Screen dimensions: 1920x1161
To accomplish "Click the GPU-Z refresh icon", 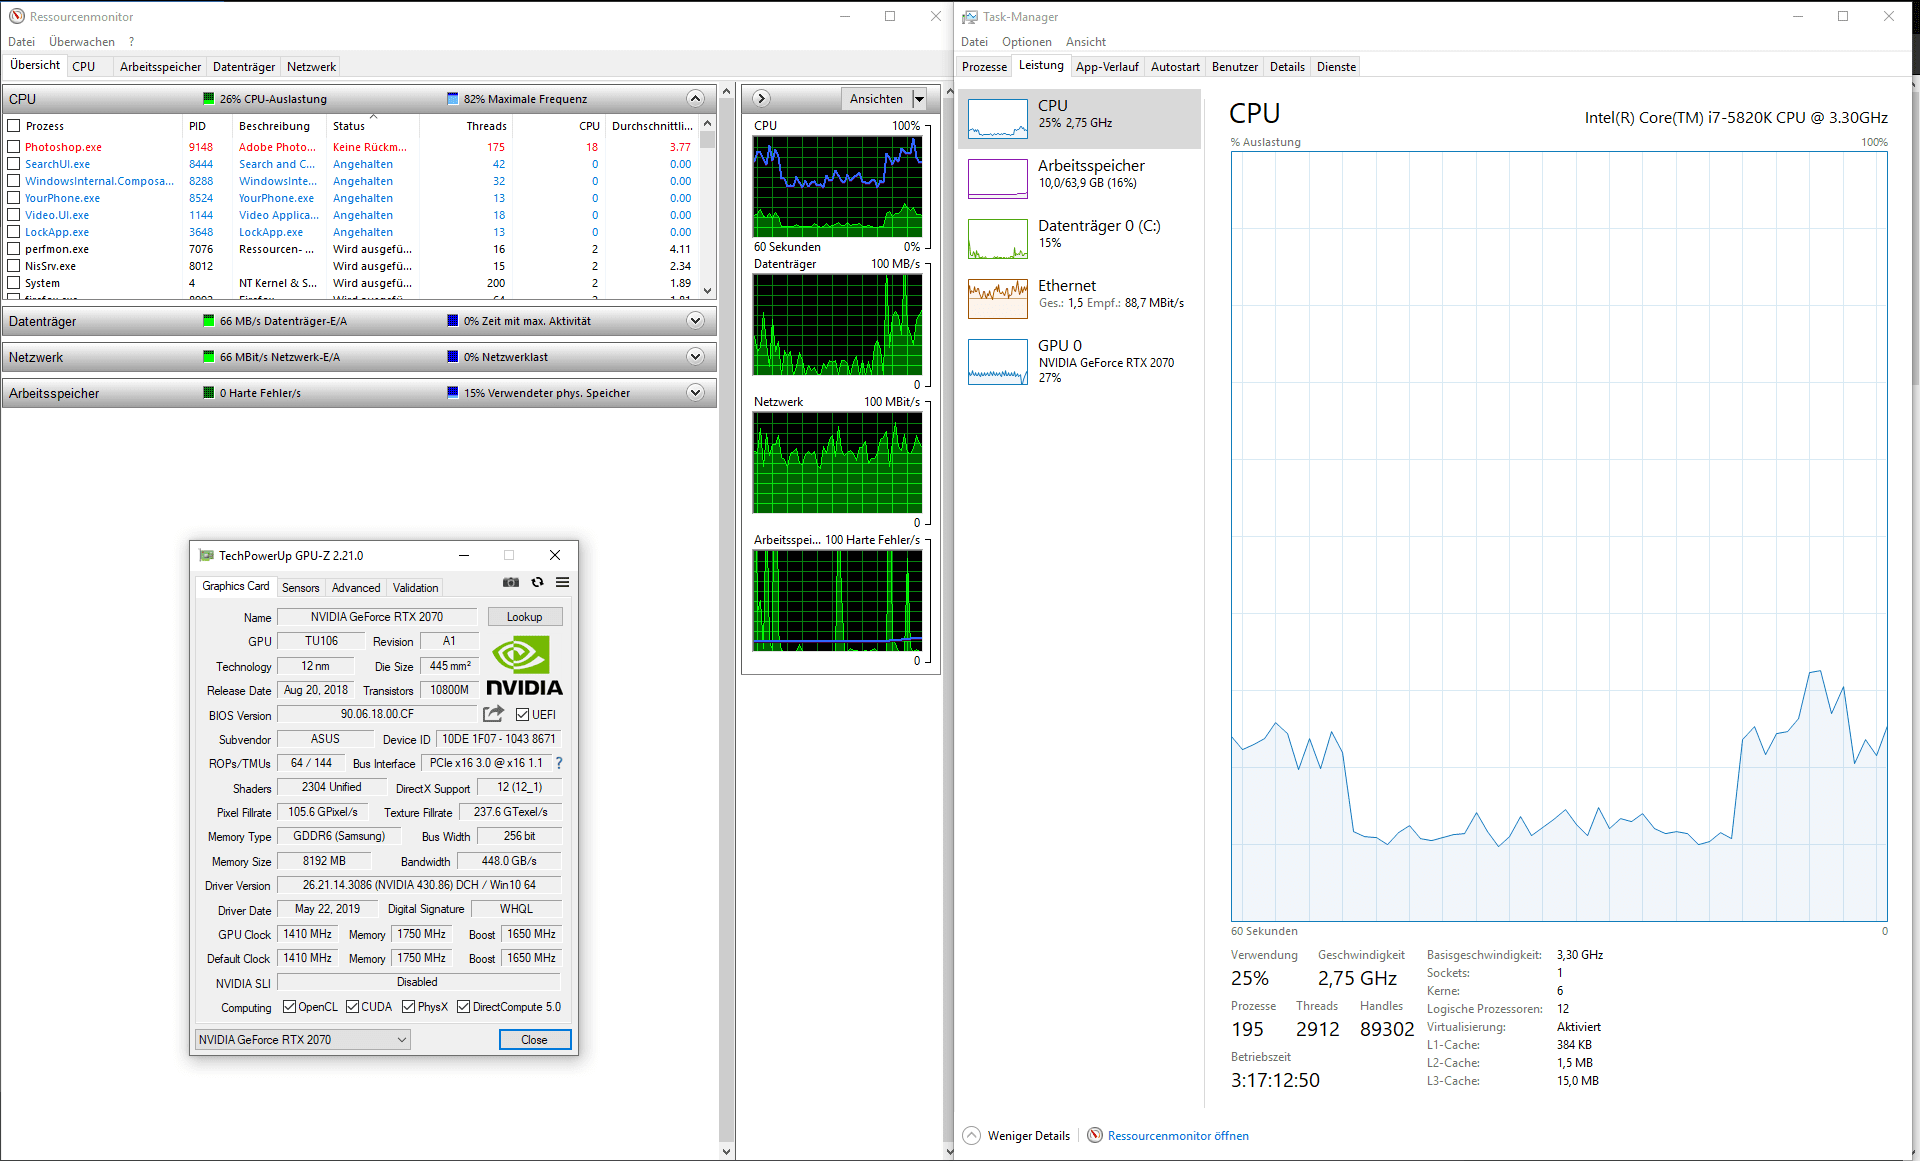I will 537,582.
